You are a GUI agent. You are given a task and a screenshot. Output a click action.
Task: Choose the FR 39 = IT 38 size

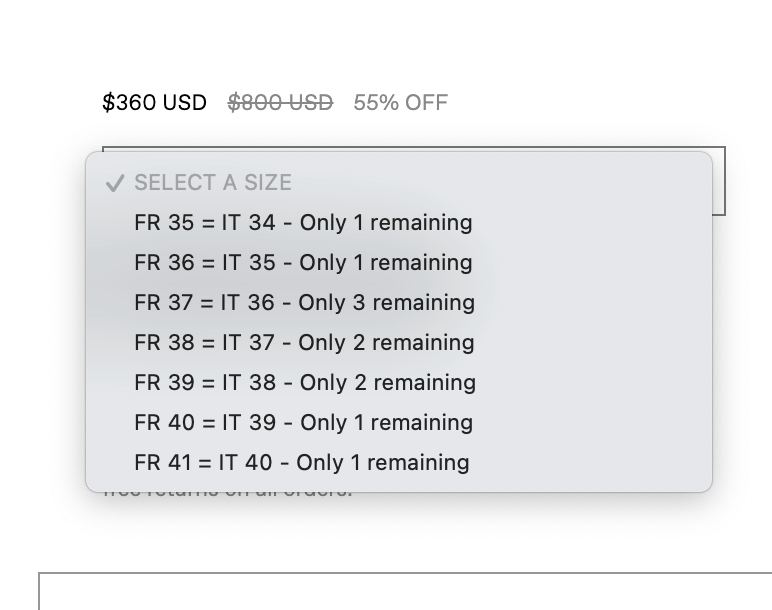pyautogui.click(x=304, y=382)
